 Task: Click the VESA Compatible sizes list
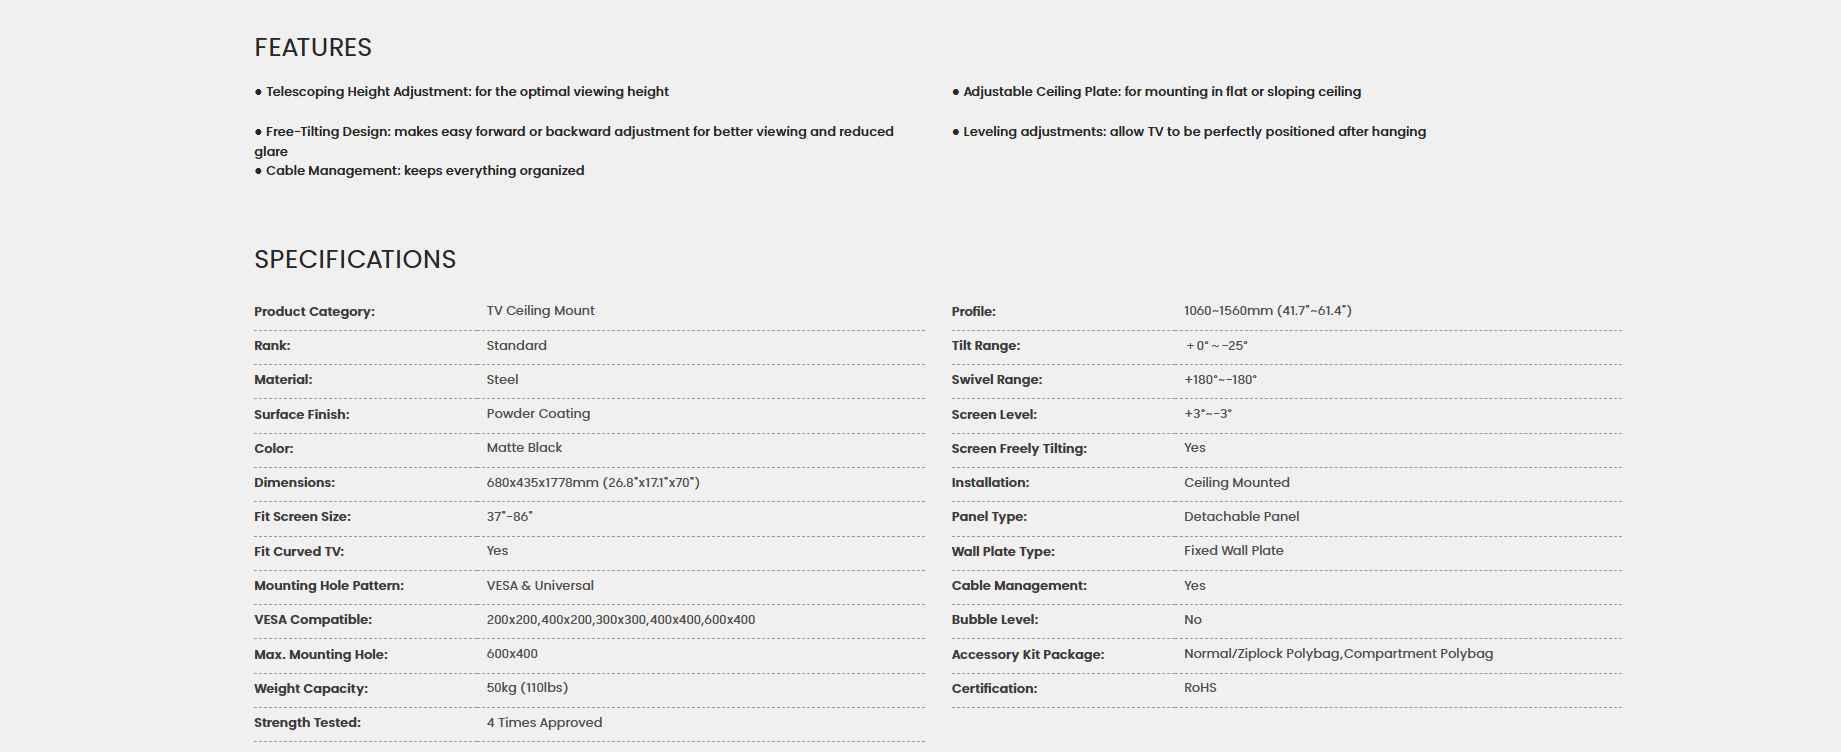pos(621,620)
